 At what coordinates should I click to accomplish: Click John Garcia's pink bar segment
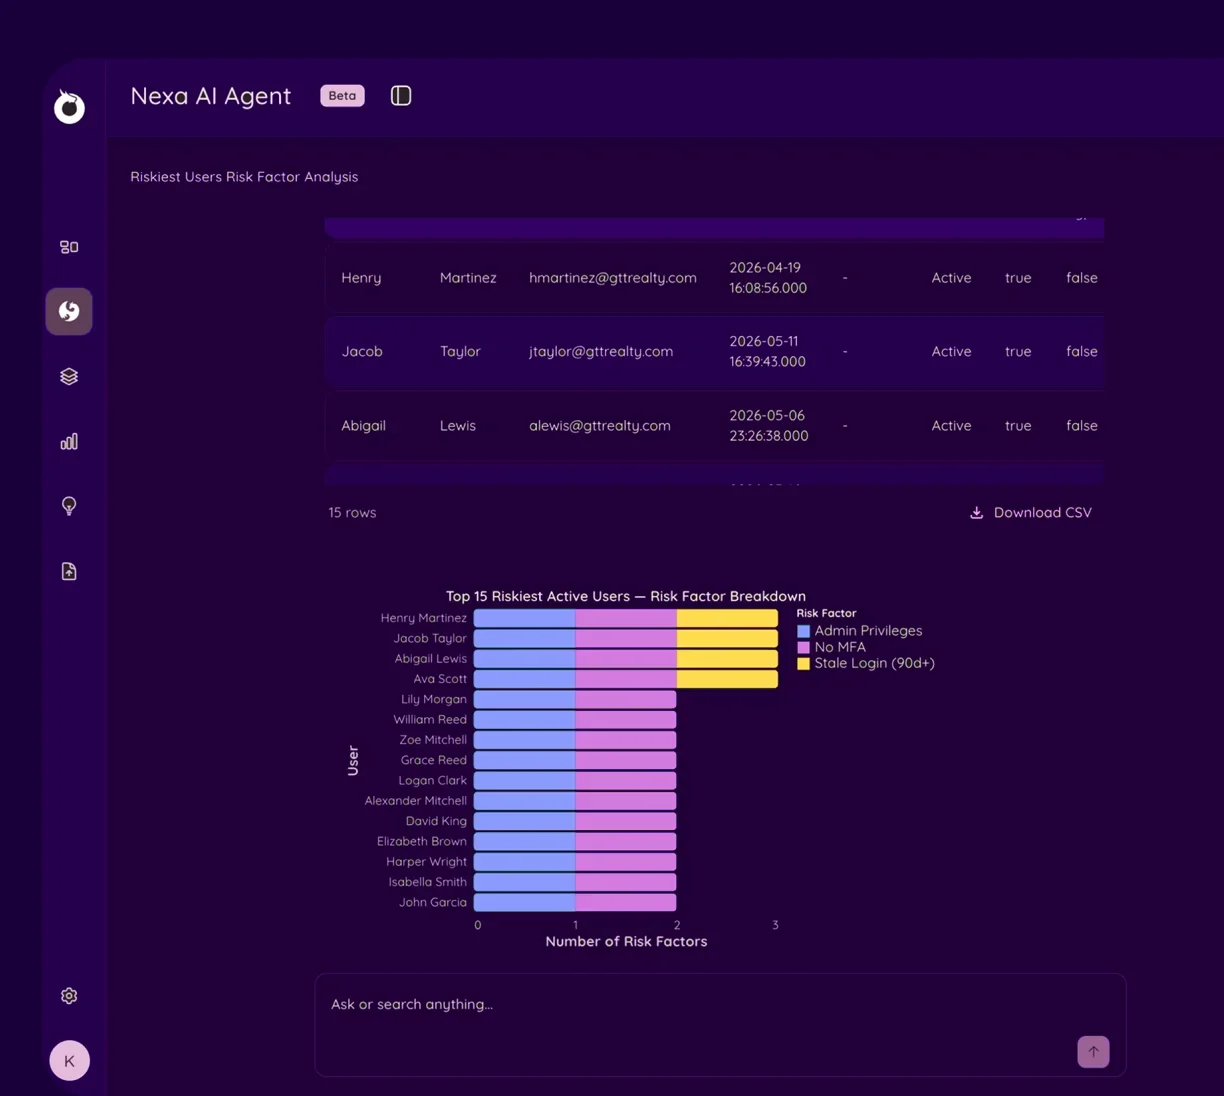626,902
